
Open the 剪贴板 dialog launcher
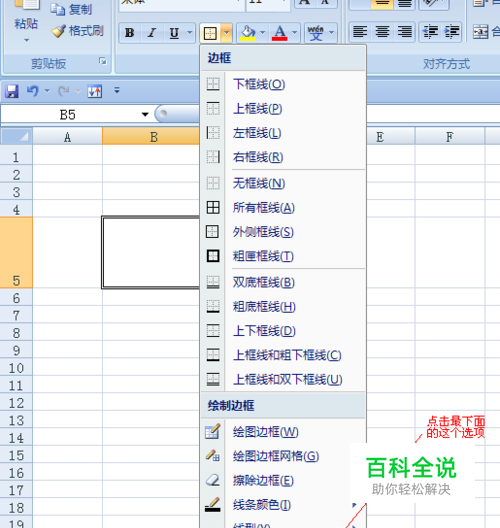click(103, 61)
